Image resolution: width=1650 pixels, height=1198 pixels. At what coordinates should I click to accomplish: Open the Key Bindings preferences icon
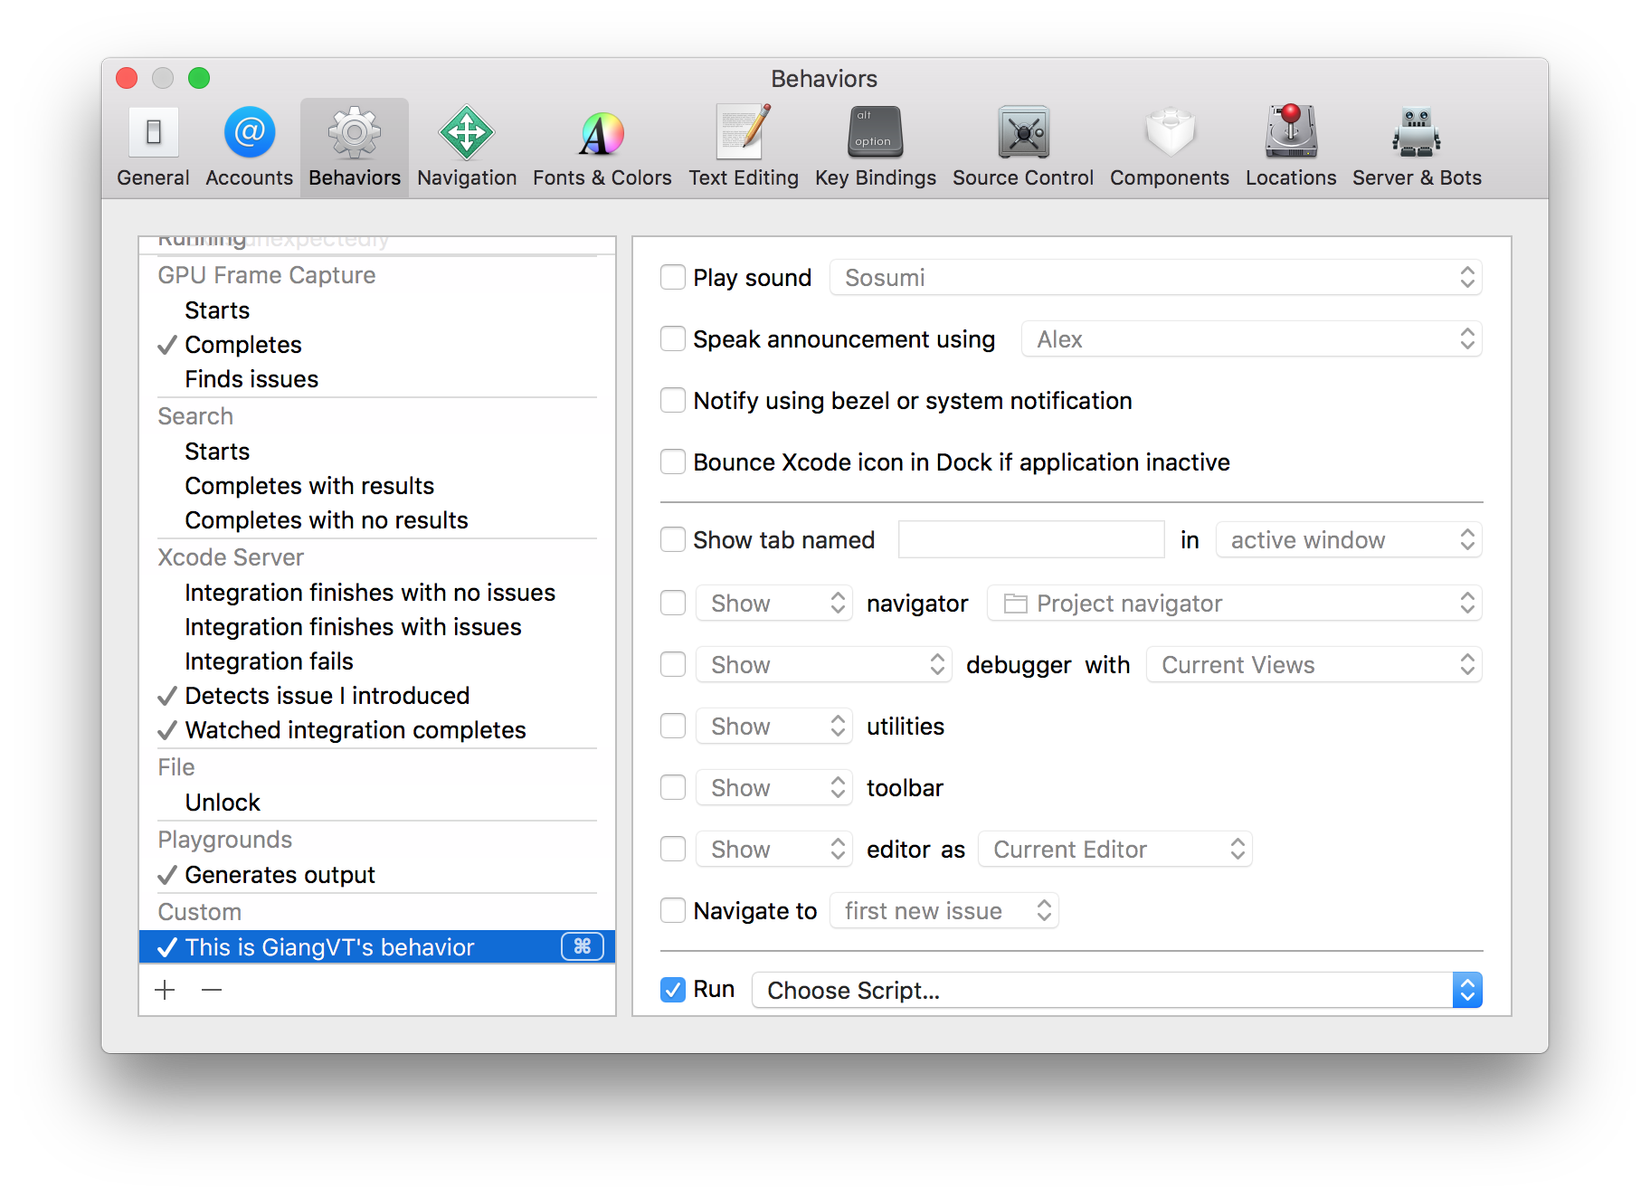click(875, 147)
